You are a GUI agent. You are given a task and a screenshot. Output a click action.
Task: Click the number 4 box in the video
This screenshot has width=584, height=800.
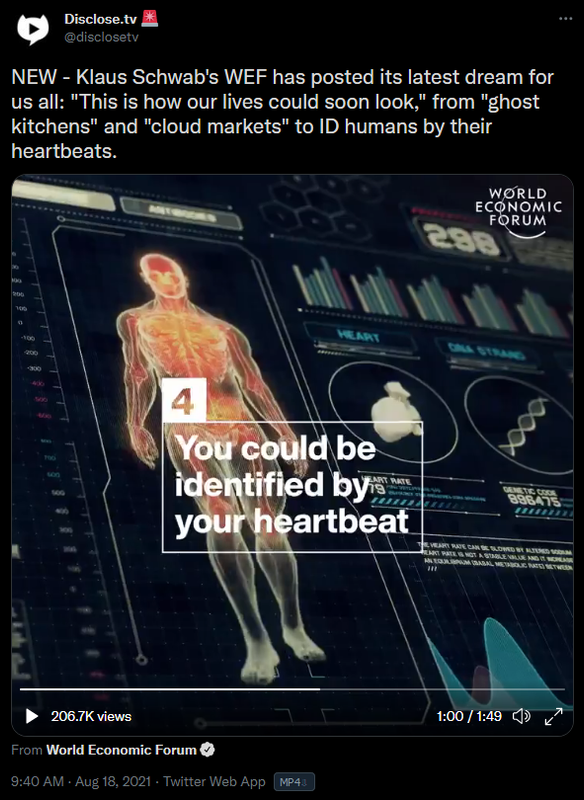pyautogui.click(x=184, y=400)
